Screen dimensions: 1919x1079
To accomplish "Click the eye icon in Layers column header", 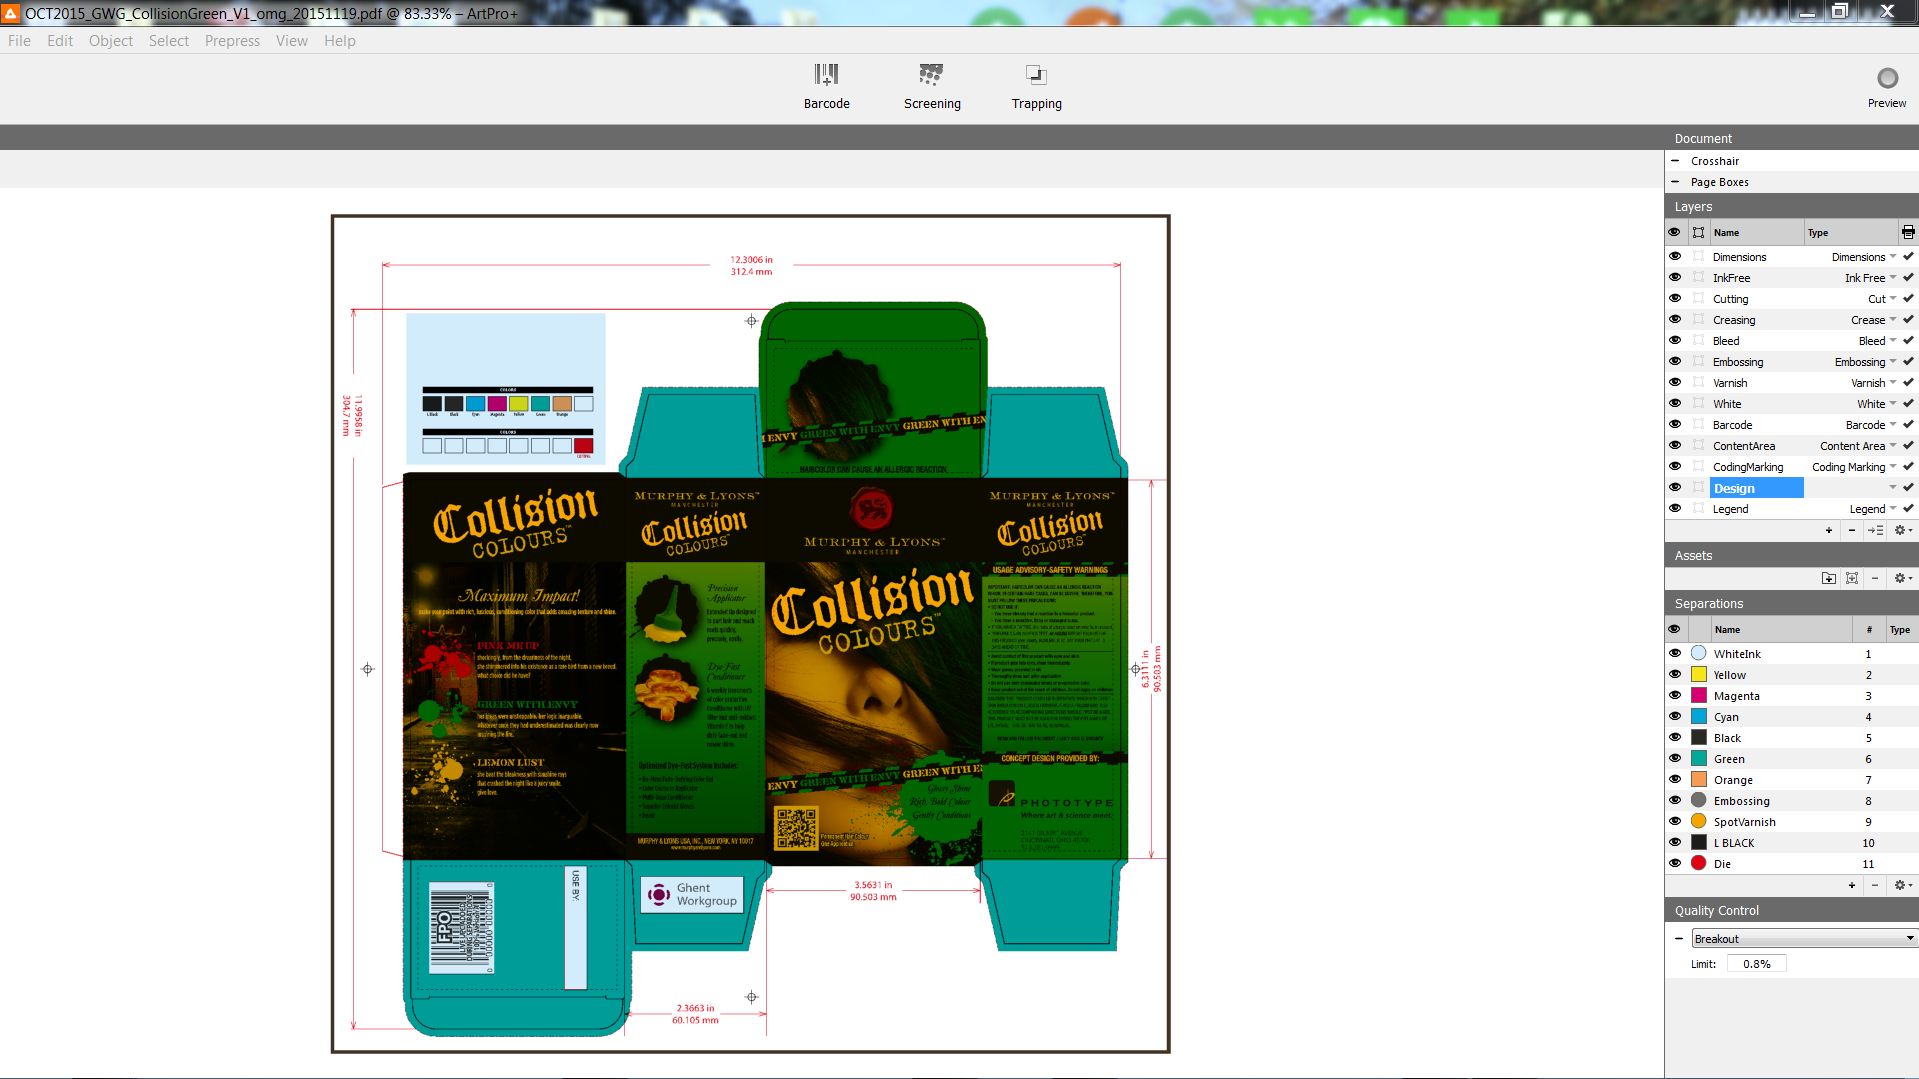I will [x=1674, y=232].
